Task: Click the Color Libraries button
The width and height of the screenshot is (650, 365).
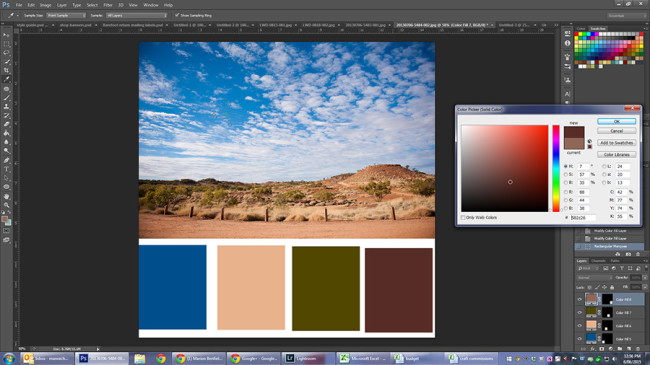Action: click(x=616, y=154)
